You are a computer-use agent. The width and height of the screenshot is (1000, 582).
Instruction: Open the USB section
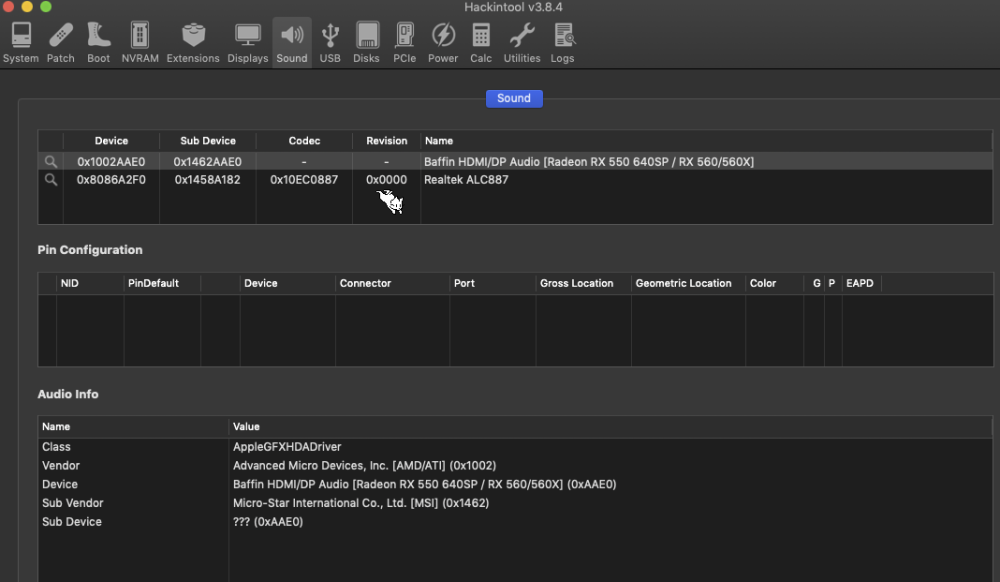point(330,43)
